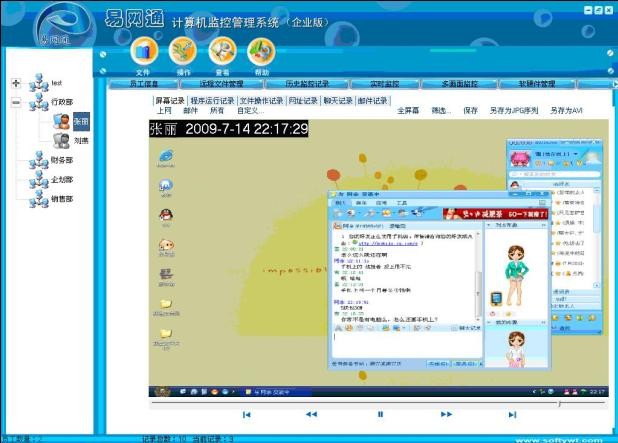The width and height of the screenshot is (618, 443).
Task: Jump to the first recorded frame
Action: pos(246,414)
